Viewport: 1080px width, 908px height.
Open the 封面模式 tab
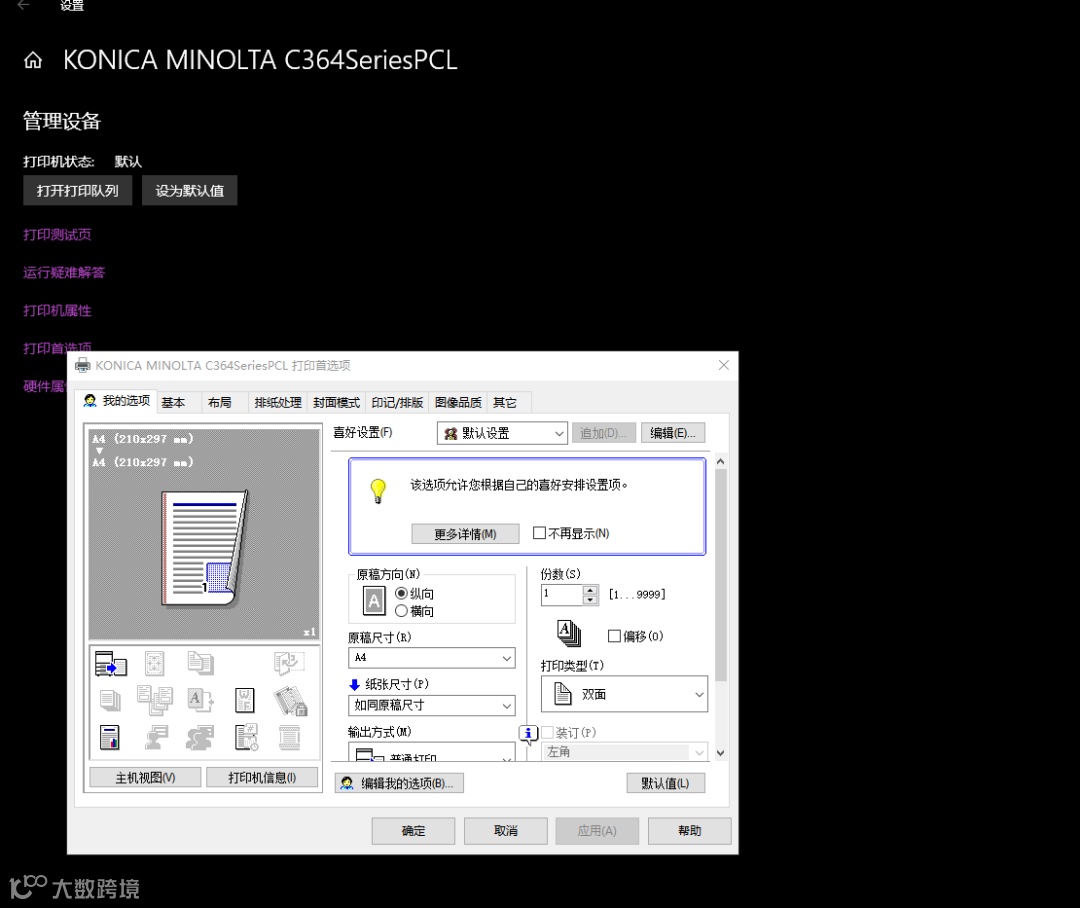coord(336,403)
